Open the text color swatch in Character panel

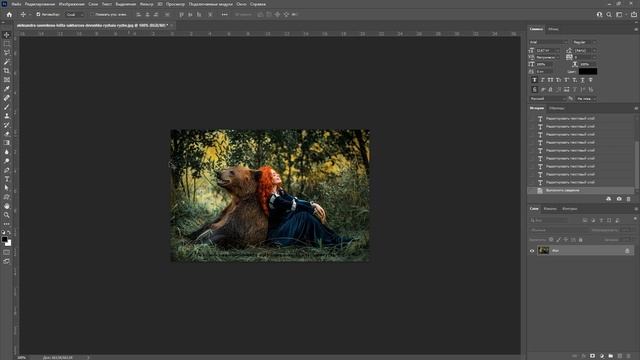click(x=588, y=71)
